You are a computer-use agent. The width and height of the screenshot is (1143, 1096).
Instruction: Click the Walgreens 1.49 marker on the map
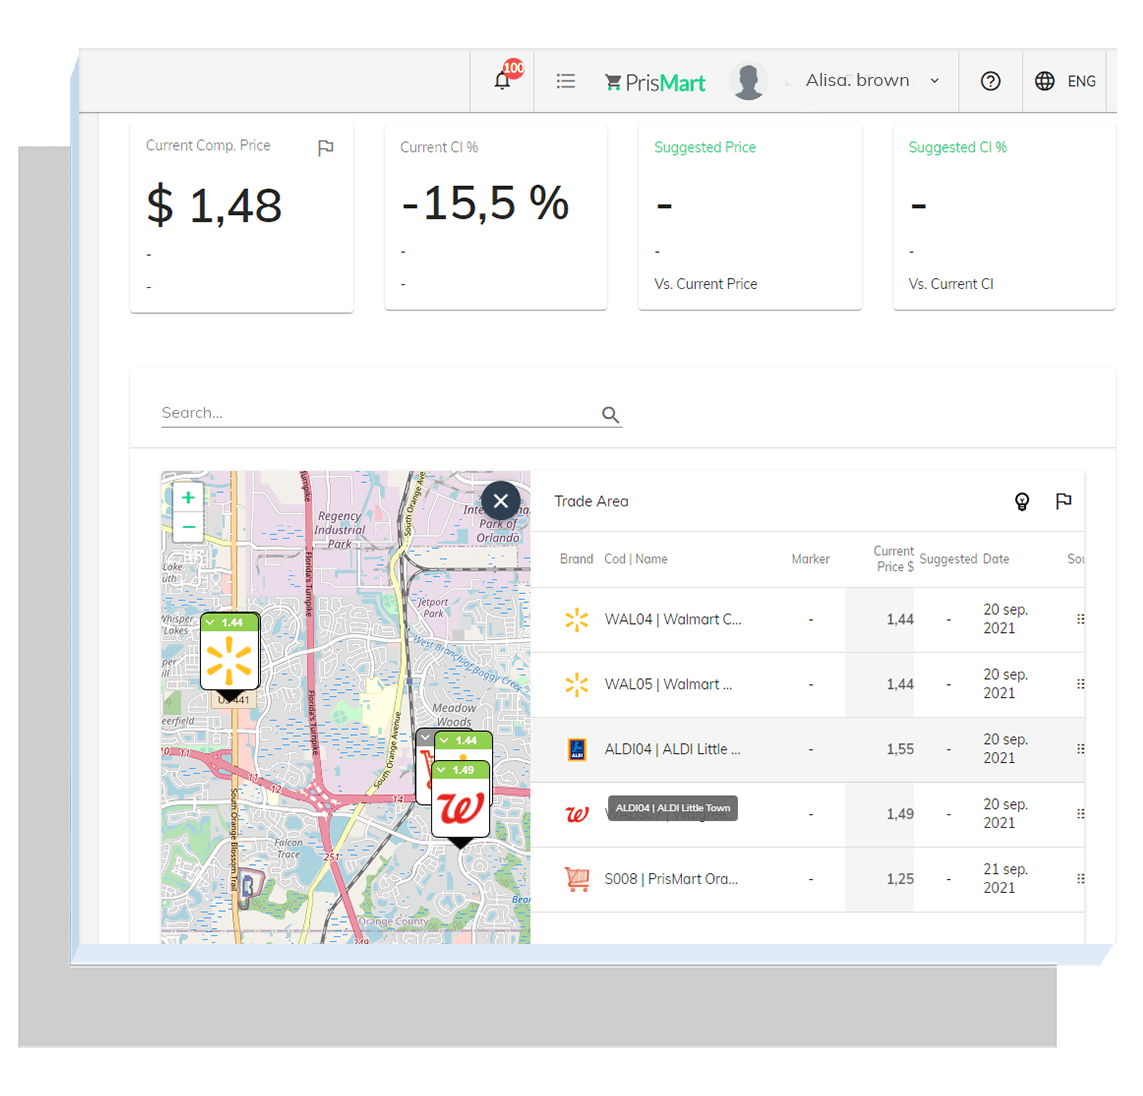pyautogui.click(x=460, y=807)
